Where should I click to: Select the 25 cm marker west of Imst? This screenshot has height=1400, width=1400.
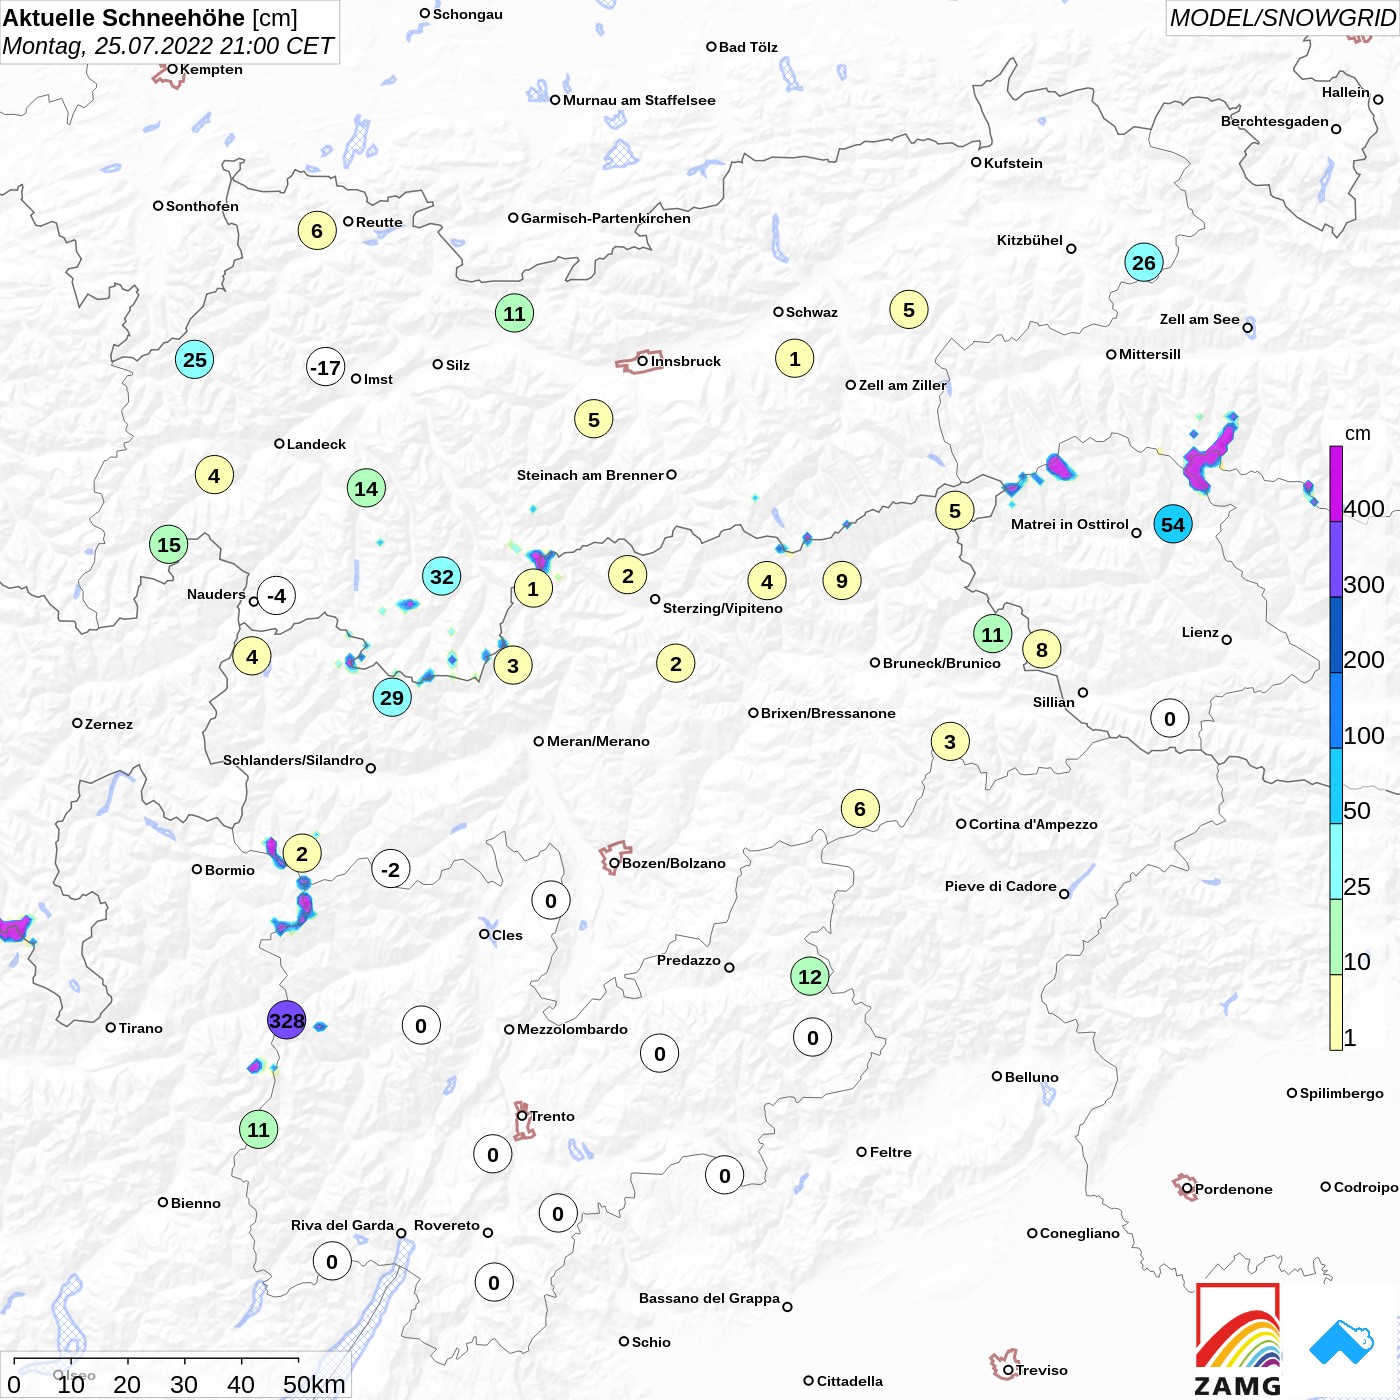tap(195, 359)
